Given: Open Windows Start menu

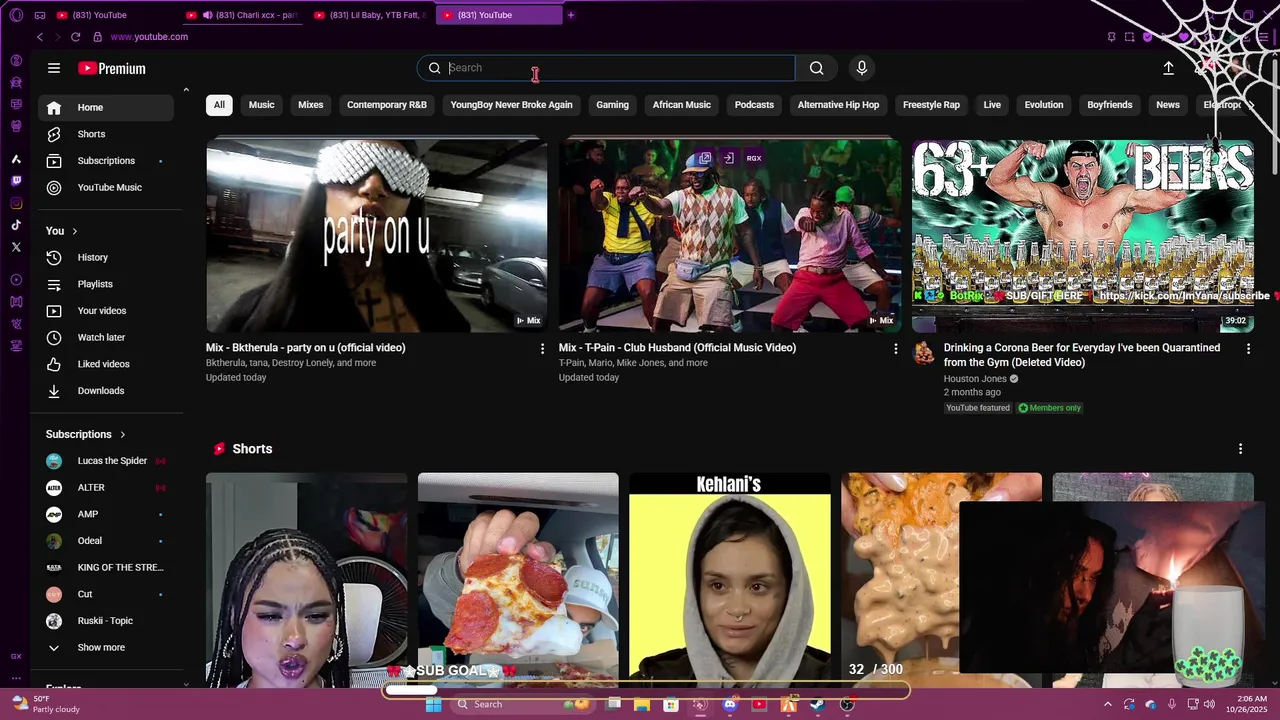Looking at the screenshot, I should pyautogui.click(x=433, y=705).
